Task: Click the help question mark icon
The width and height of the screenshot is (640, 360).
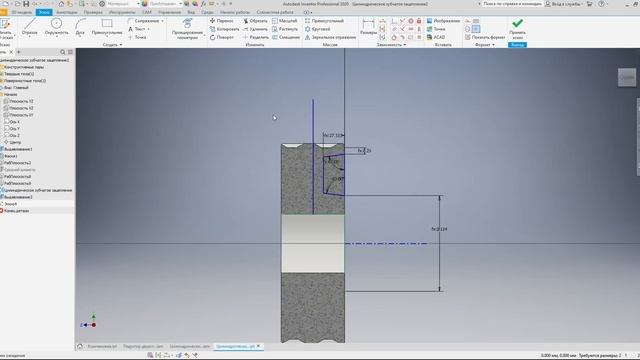Action: (602, 4)
